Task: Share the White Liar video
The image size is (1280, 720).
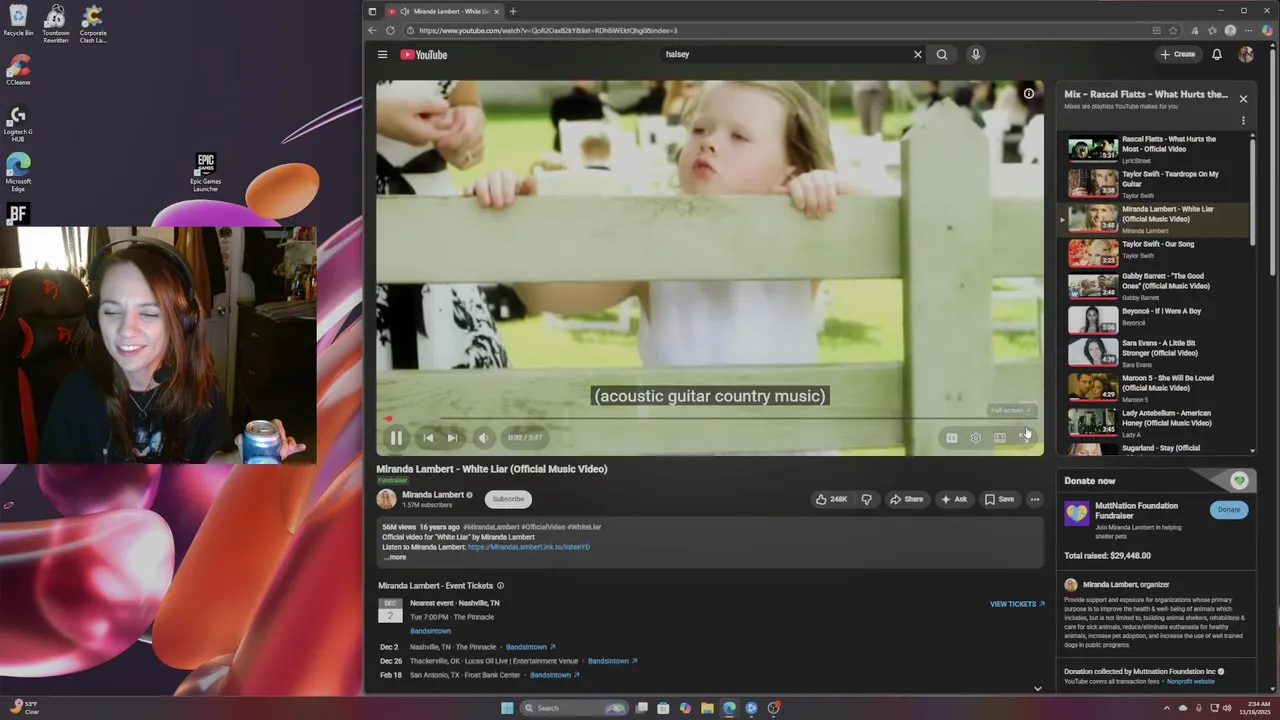Action: 907,499
